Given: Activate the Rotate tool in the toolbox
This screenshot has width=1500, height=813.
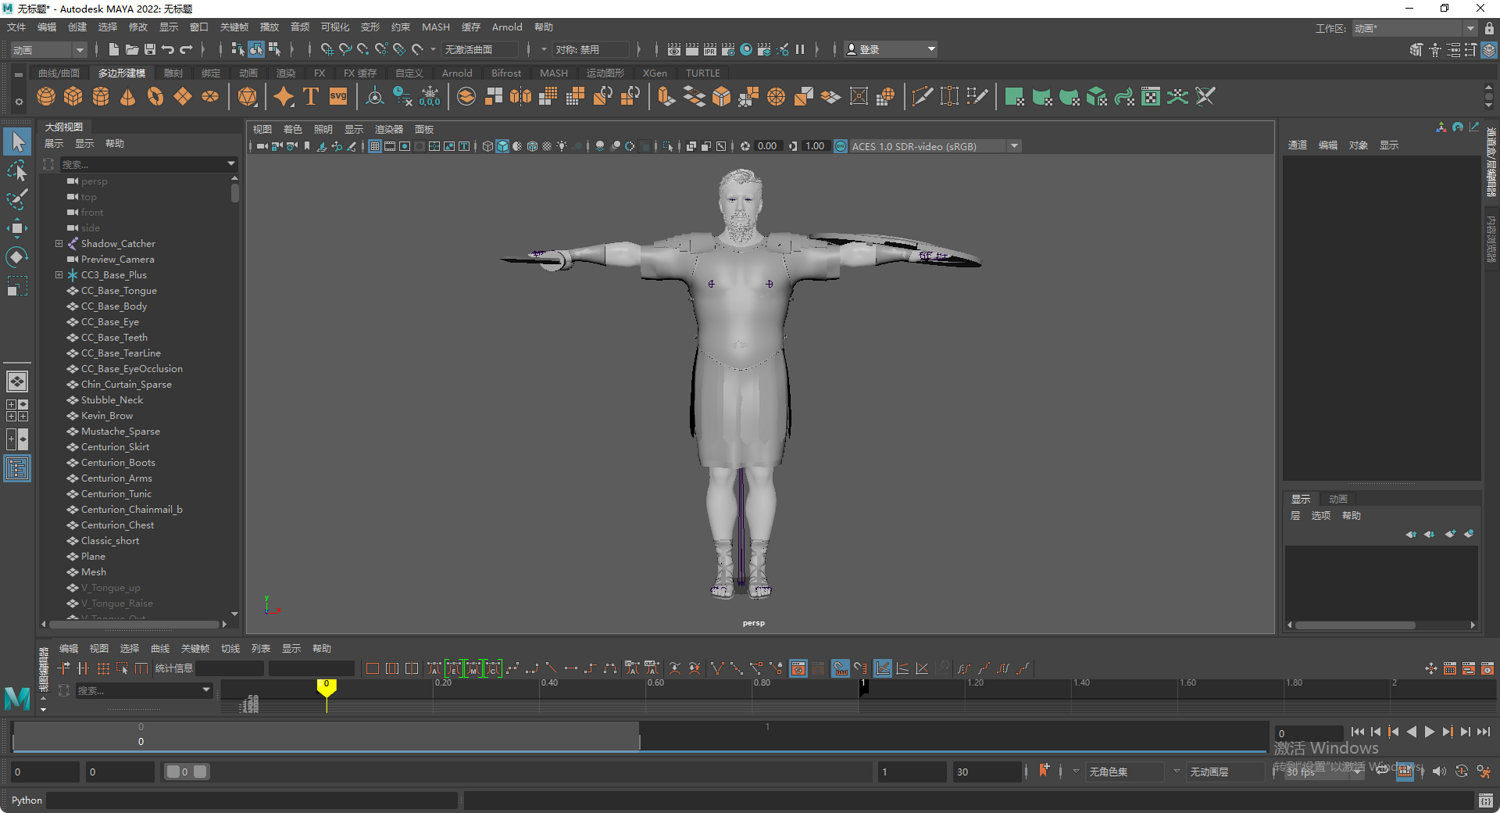Looking at the screenshot, I should (x=17, y=258).
